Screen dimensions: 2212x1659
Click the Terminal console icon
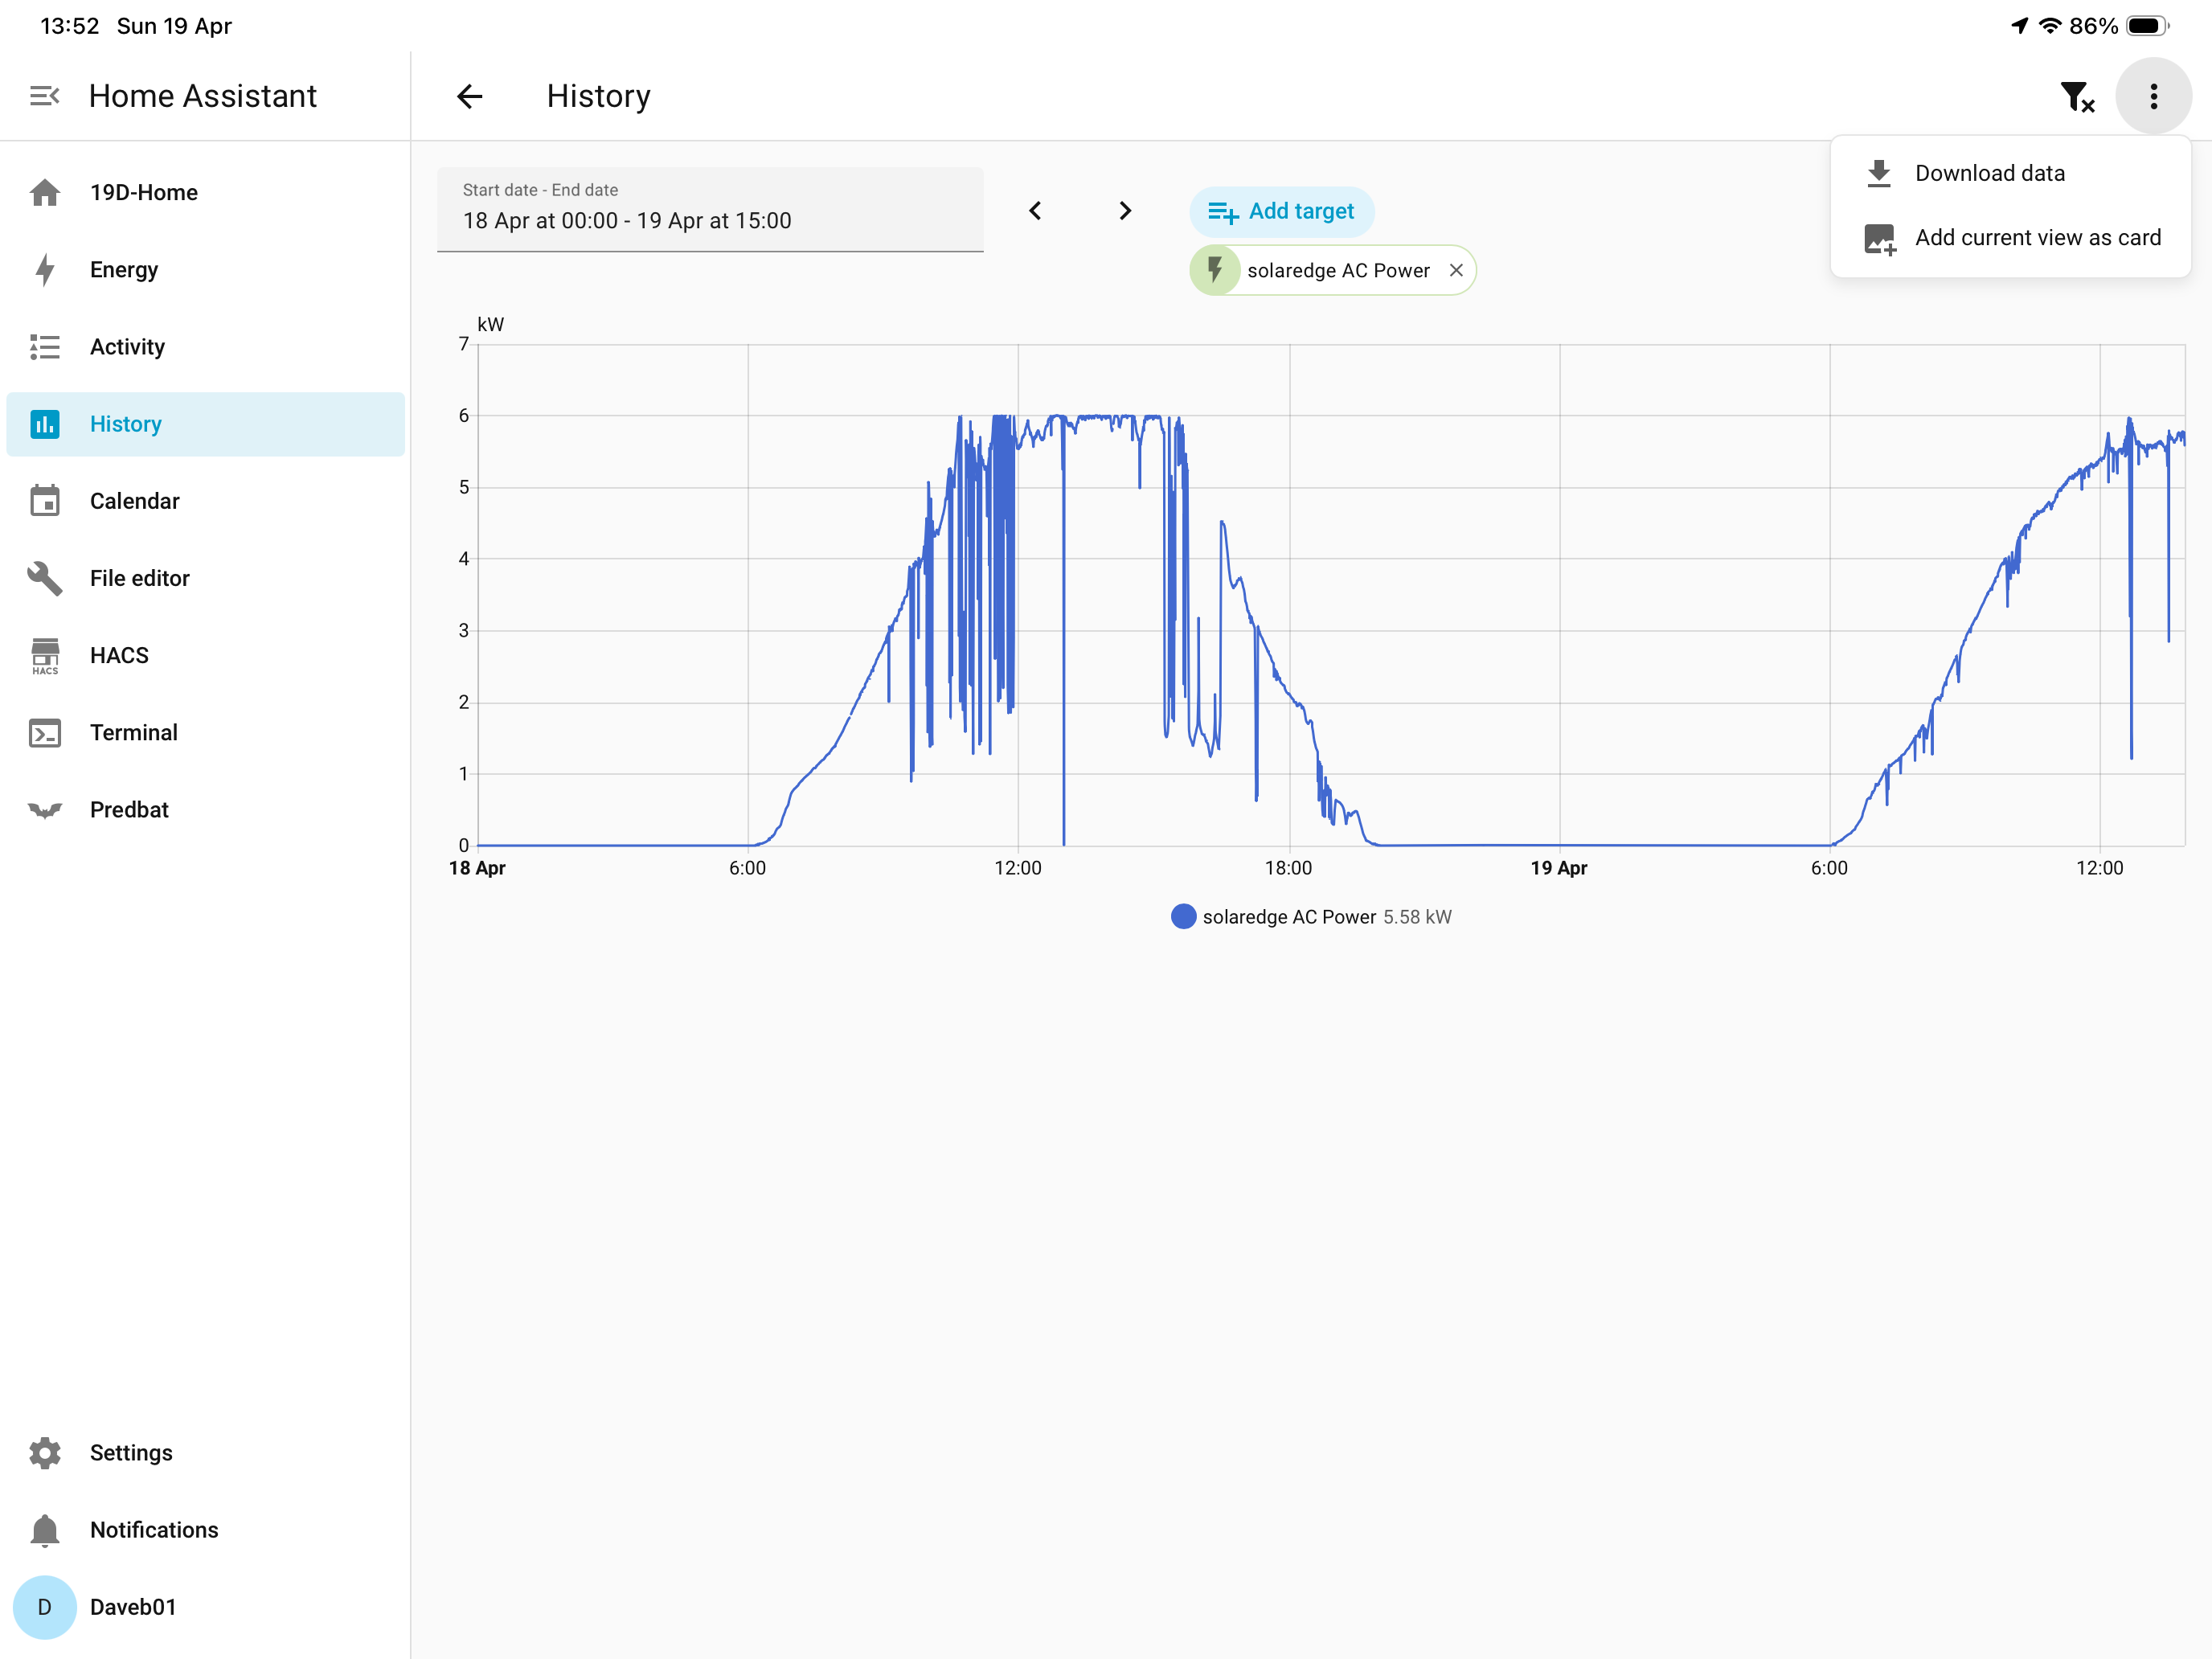click(44, 733)
